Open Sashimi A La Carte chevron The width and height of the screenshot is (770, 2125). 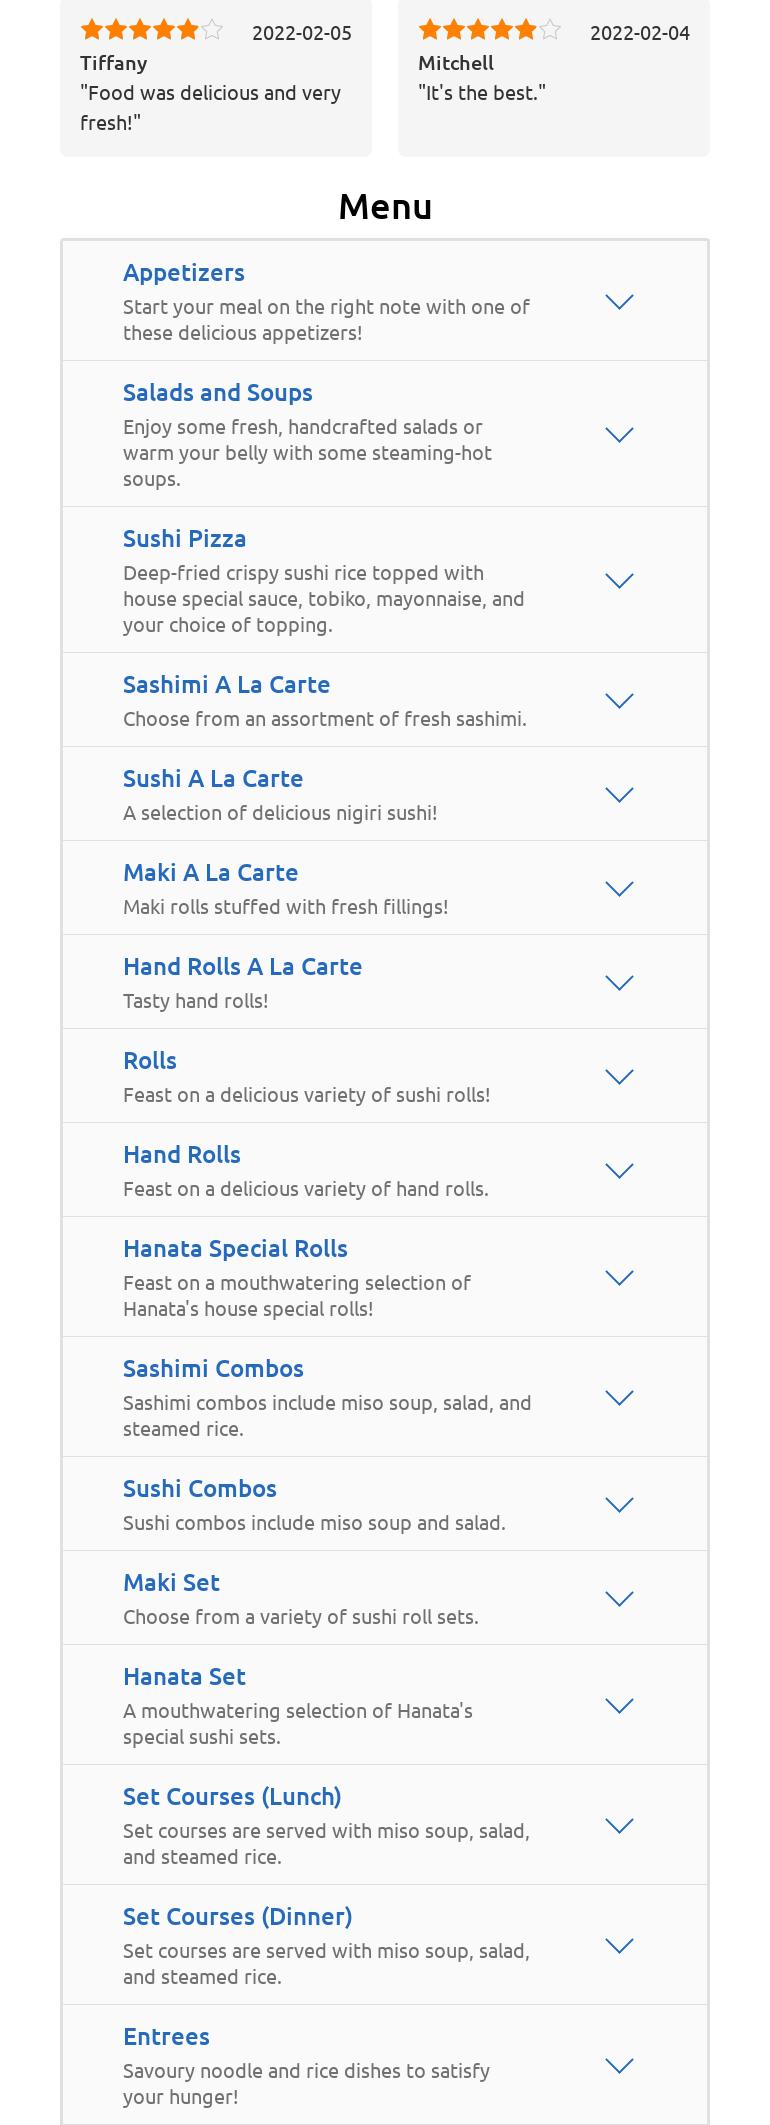click(620, 701)
